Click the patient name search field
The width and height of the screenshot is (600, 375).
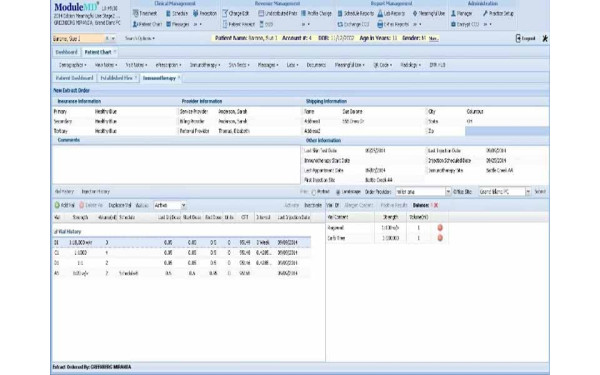78,38
